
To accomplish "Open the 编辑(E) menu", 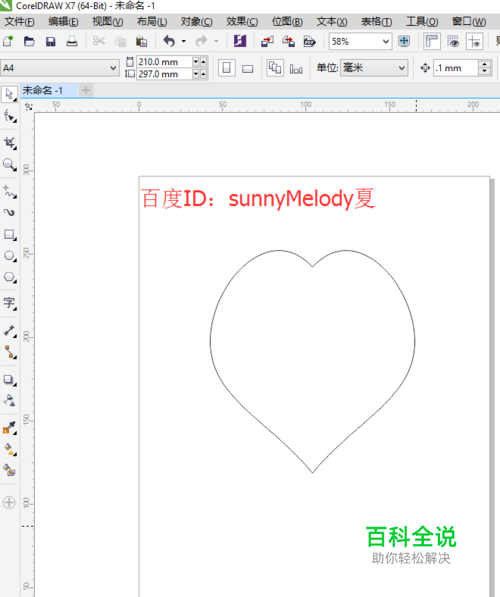I will click(63, 22).
